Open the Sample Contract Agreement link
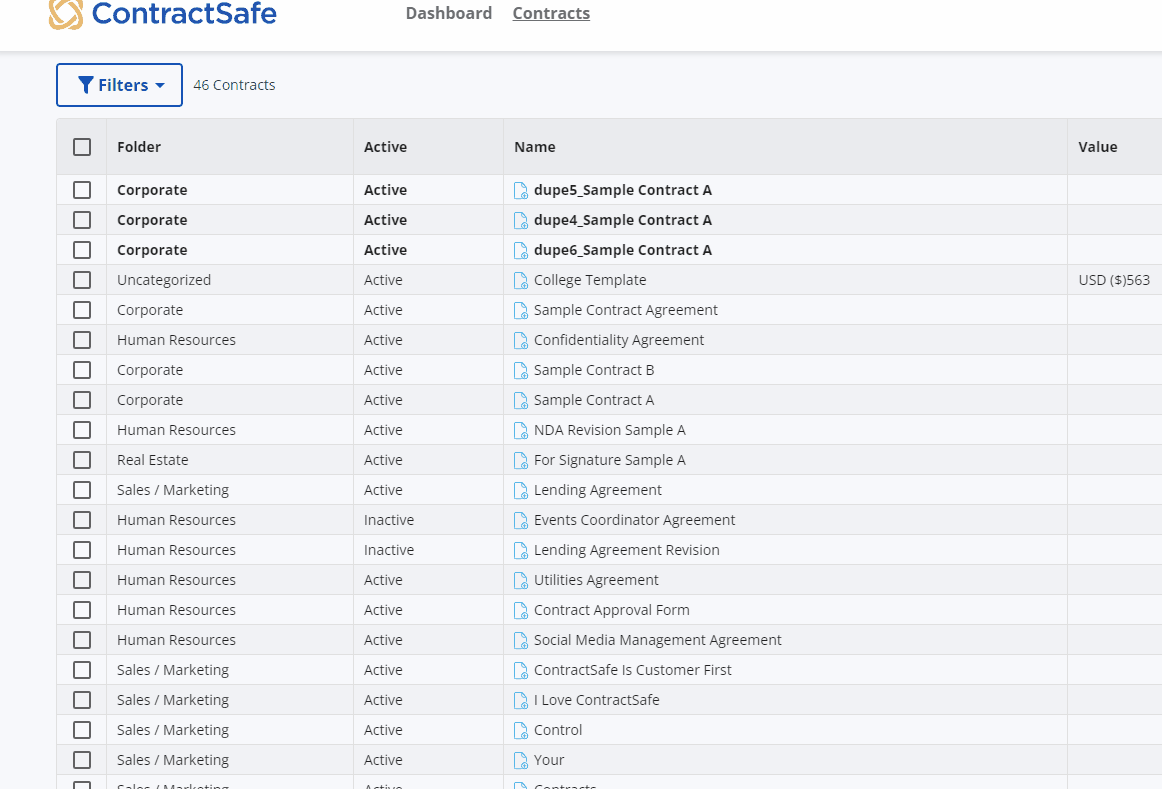This screenshot has height=789, width=1162. (625, 310)
